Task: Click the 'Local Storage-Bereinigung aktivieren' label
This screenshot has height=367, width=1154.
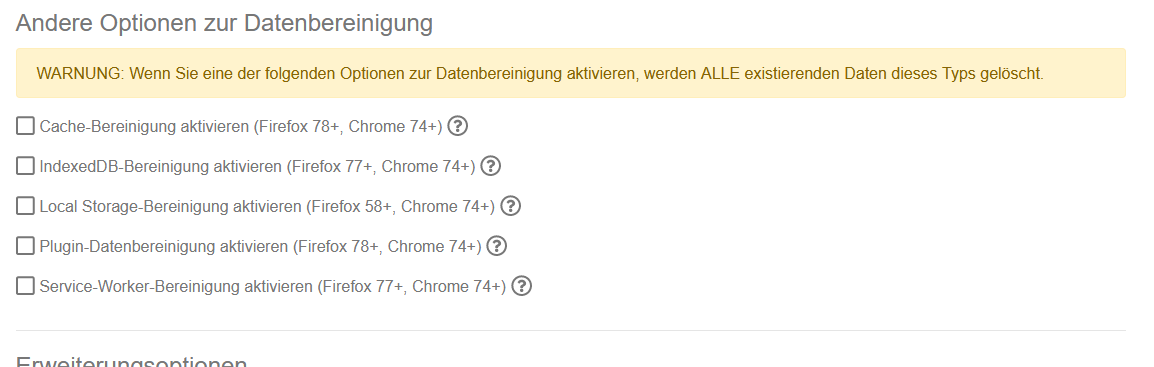Action: (x=171, y=207)
